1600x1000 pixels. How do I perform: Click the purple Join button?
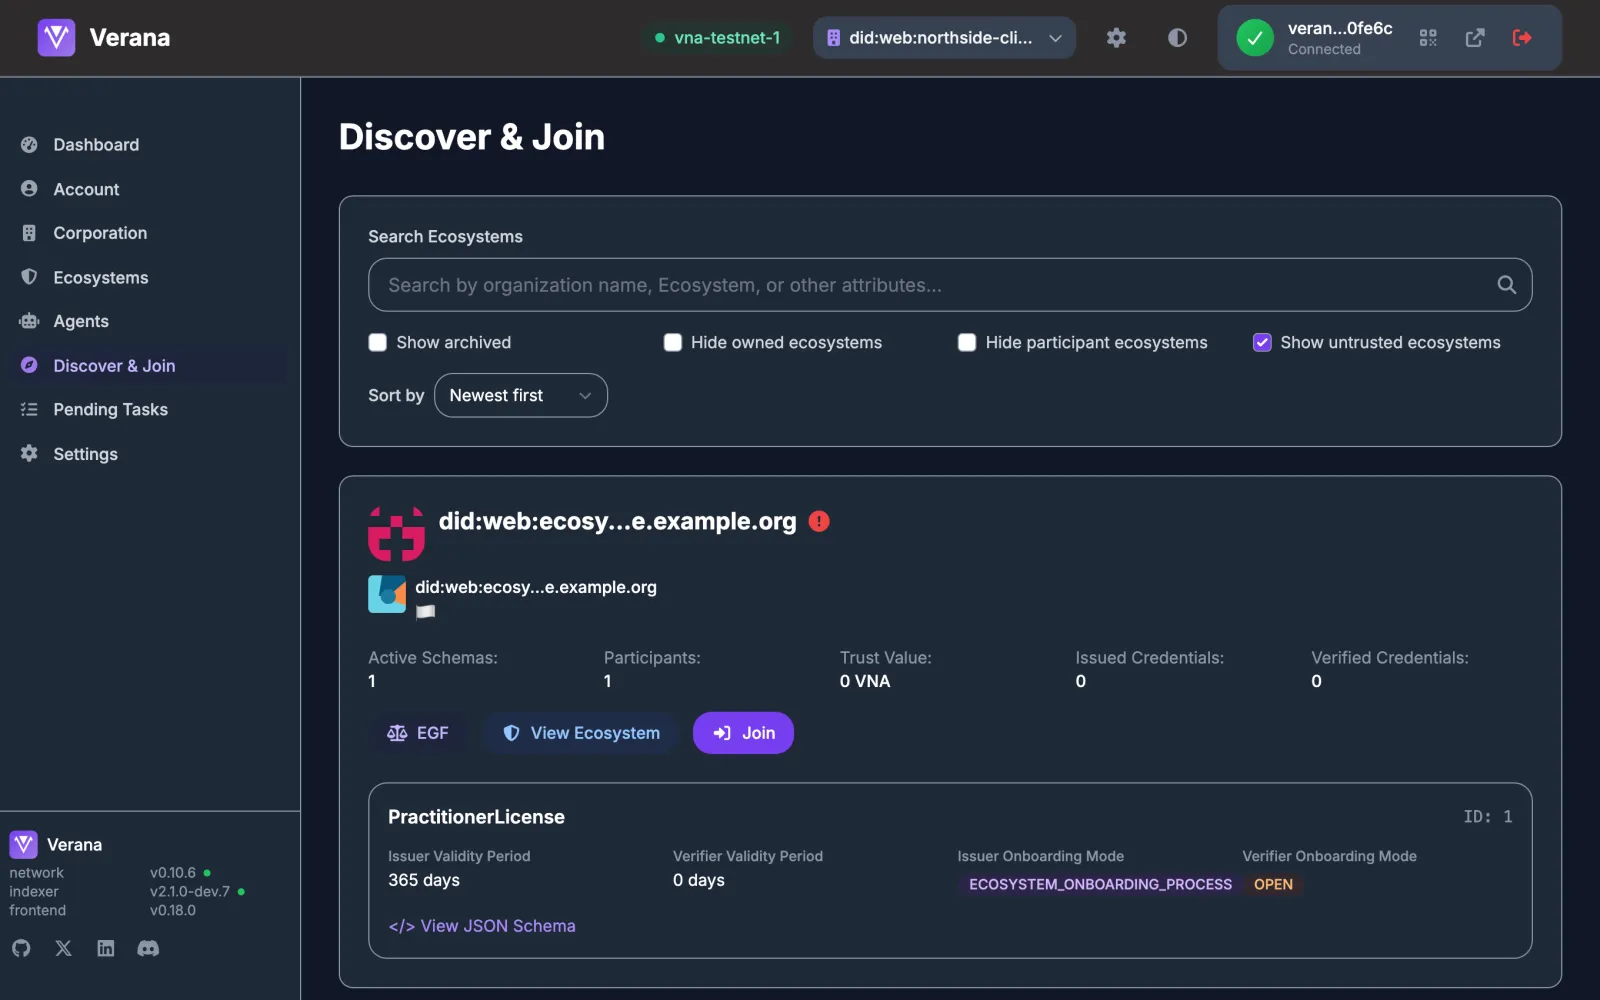[743, 733]
